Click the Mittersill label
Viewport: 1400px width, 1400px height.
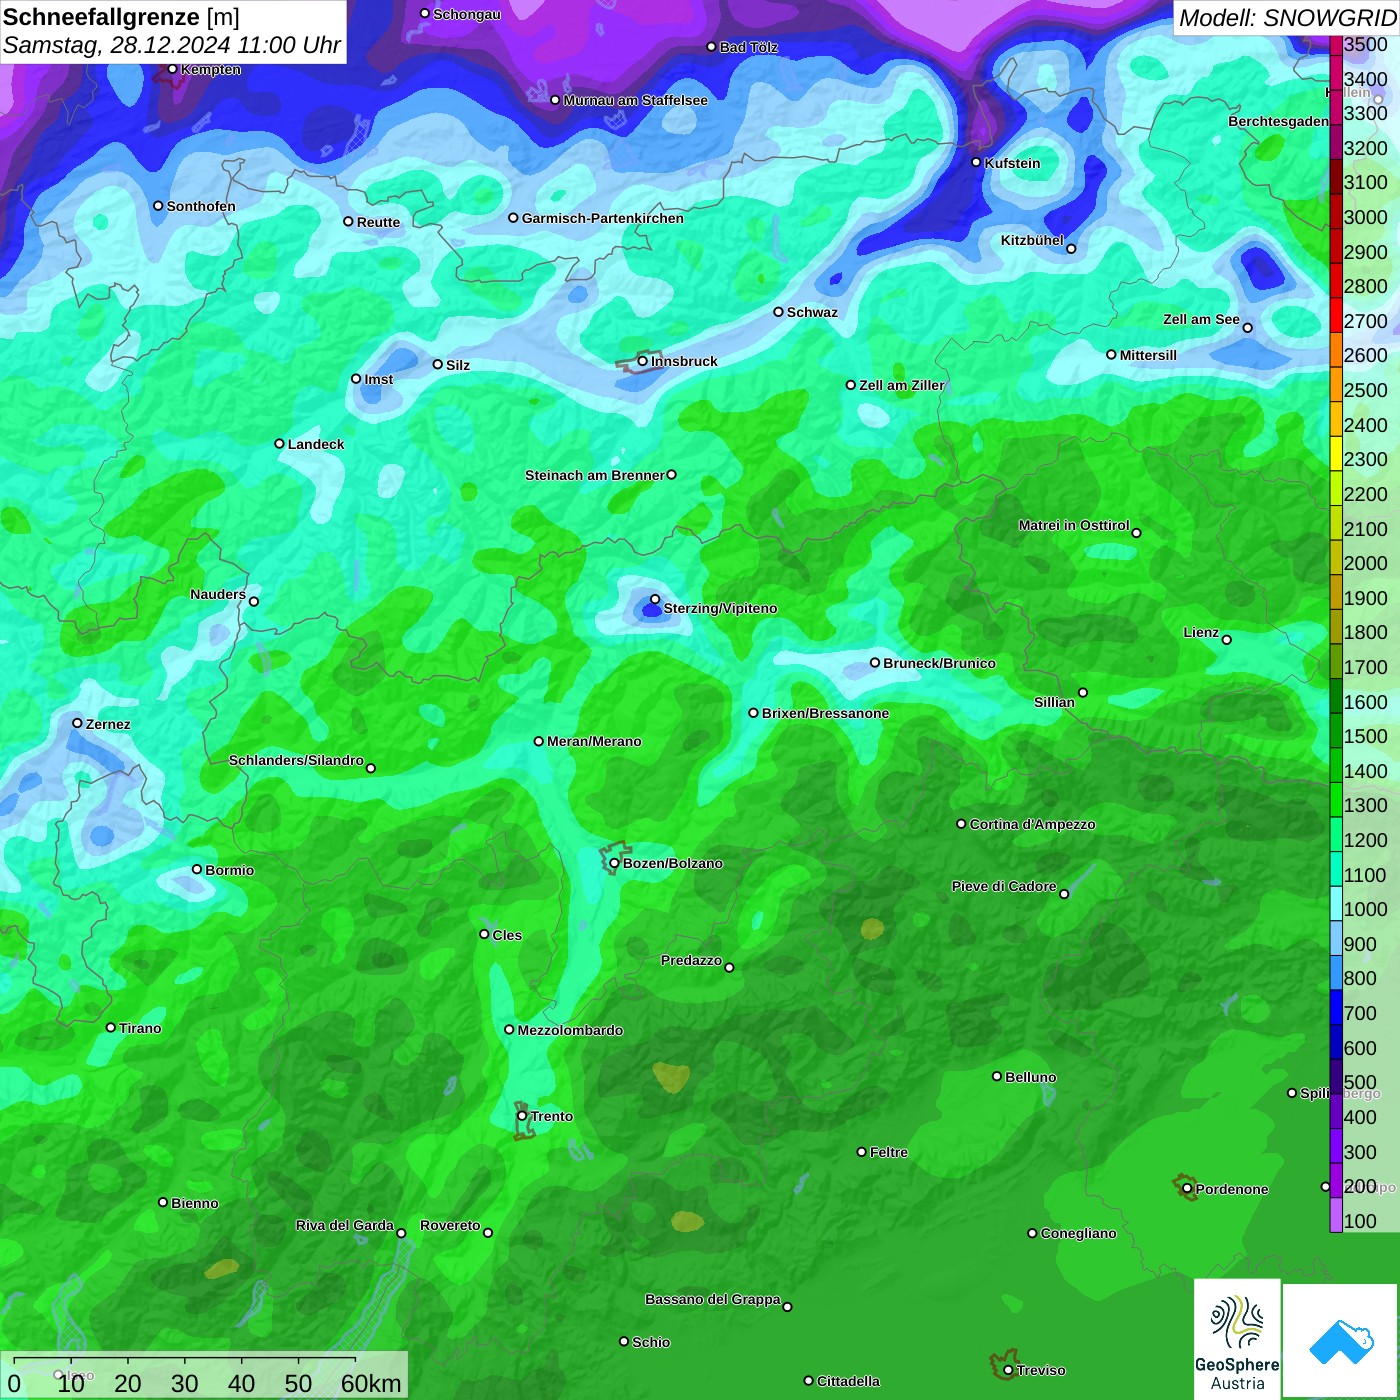point(1148,355)
